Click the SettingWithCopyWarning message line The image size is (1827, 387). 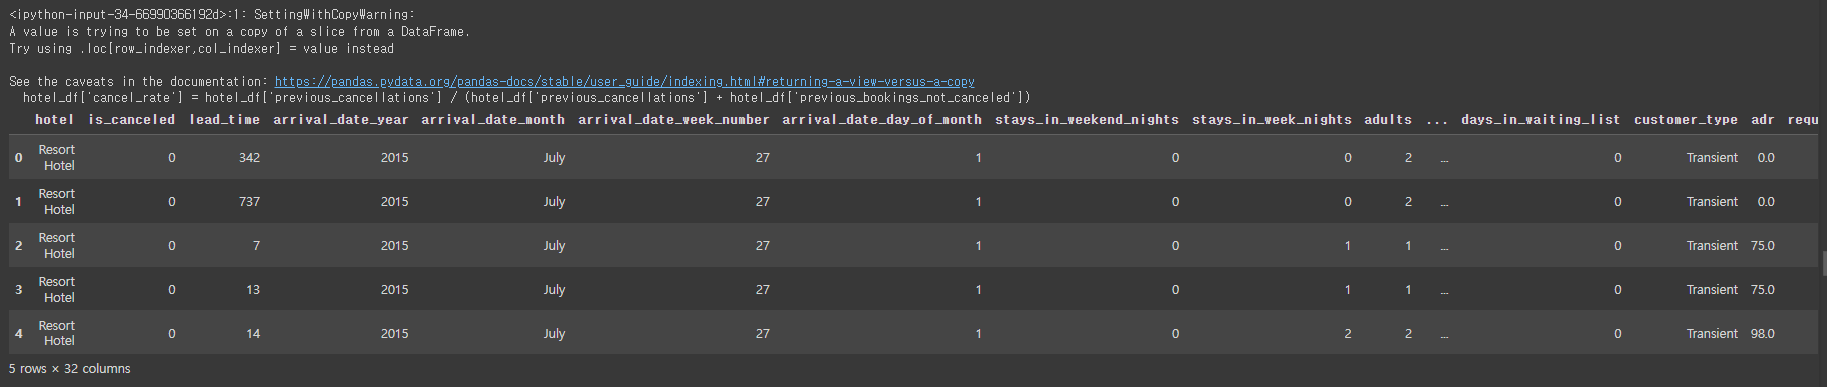click(x=211, y=14)
